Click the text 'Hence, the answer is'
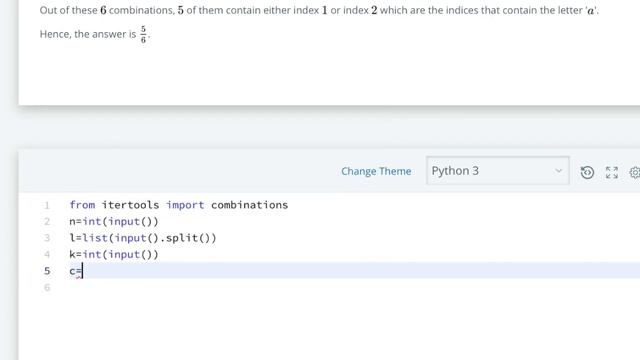 88,34
